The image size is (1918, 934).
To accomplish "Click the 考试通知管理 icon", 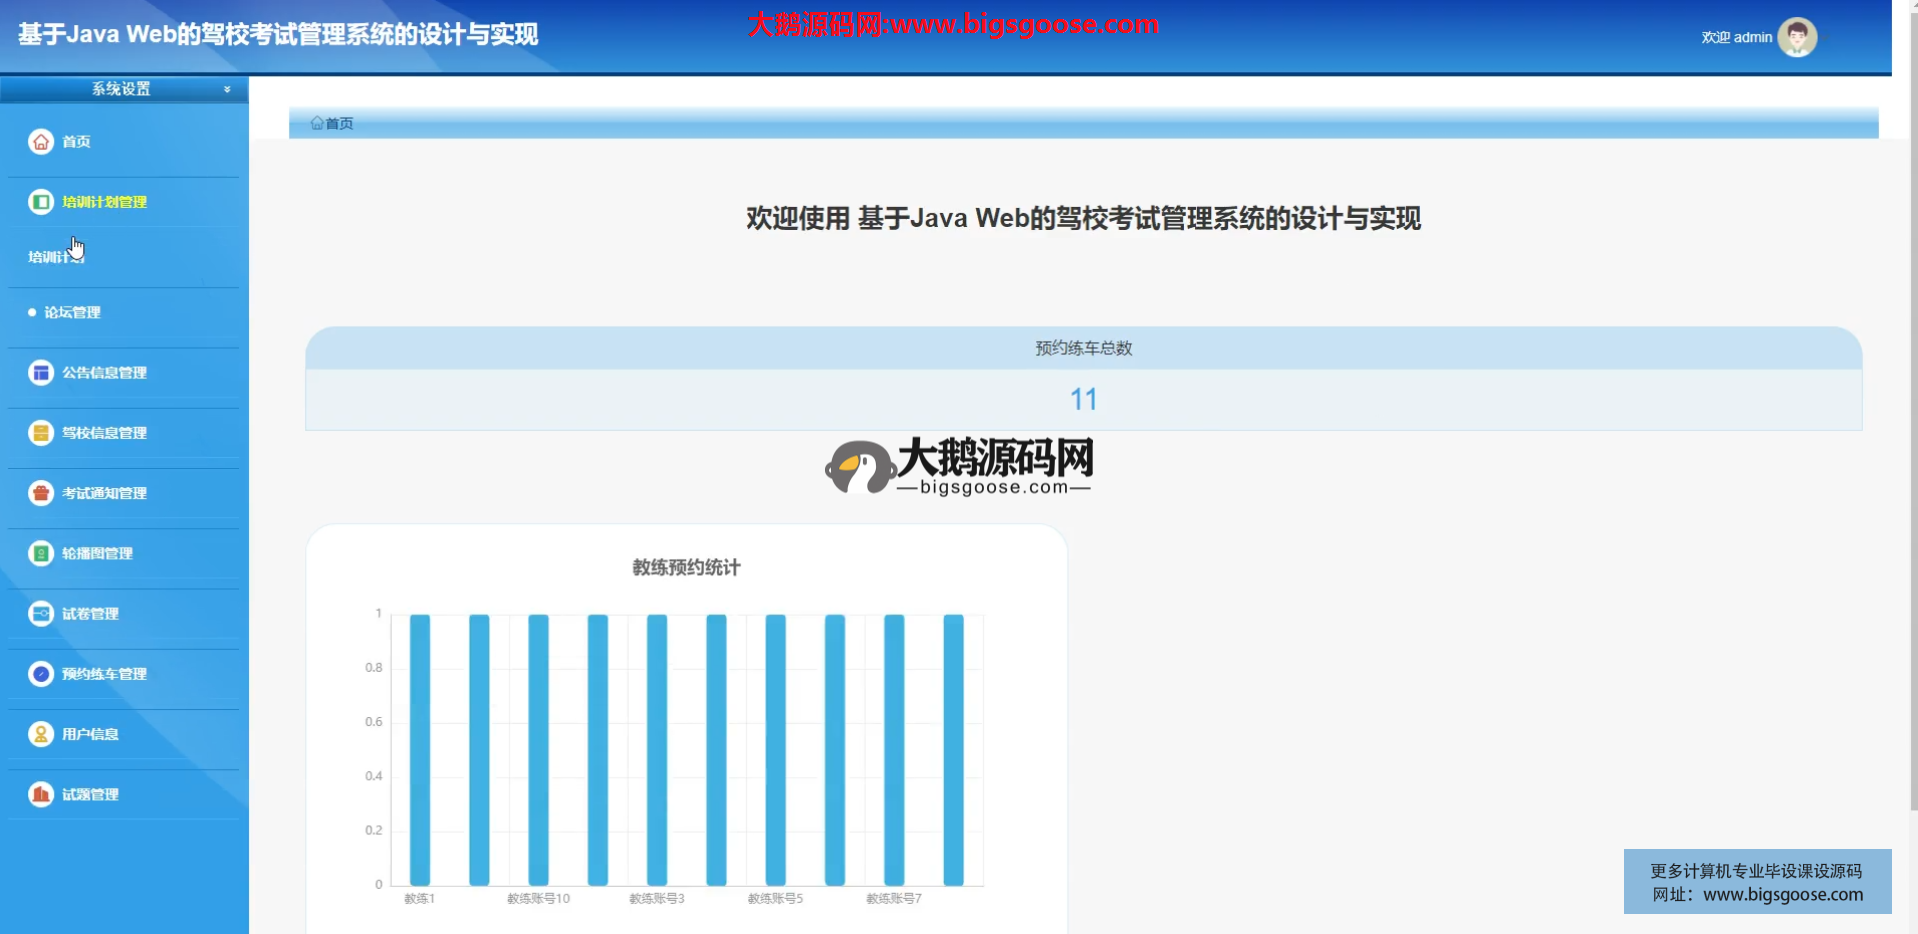I will (41, 493).
